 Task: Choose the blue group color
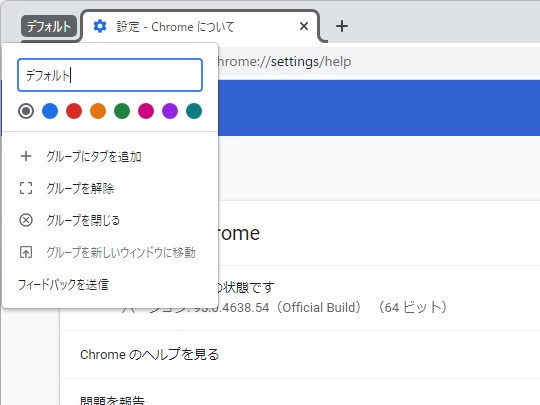click(x=50, y=111)
